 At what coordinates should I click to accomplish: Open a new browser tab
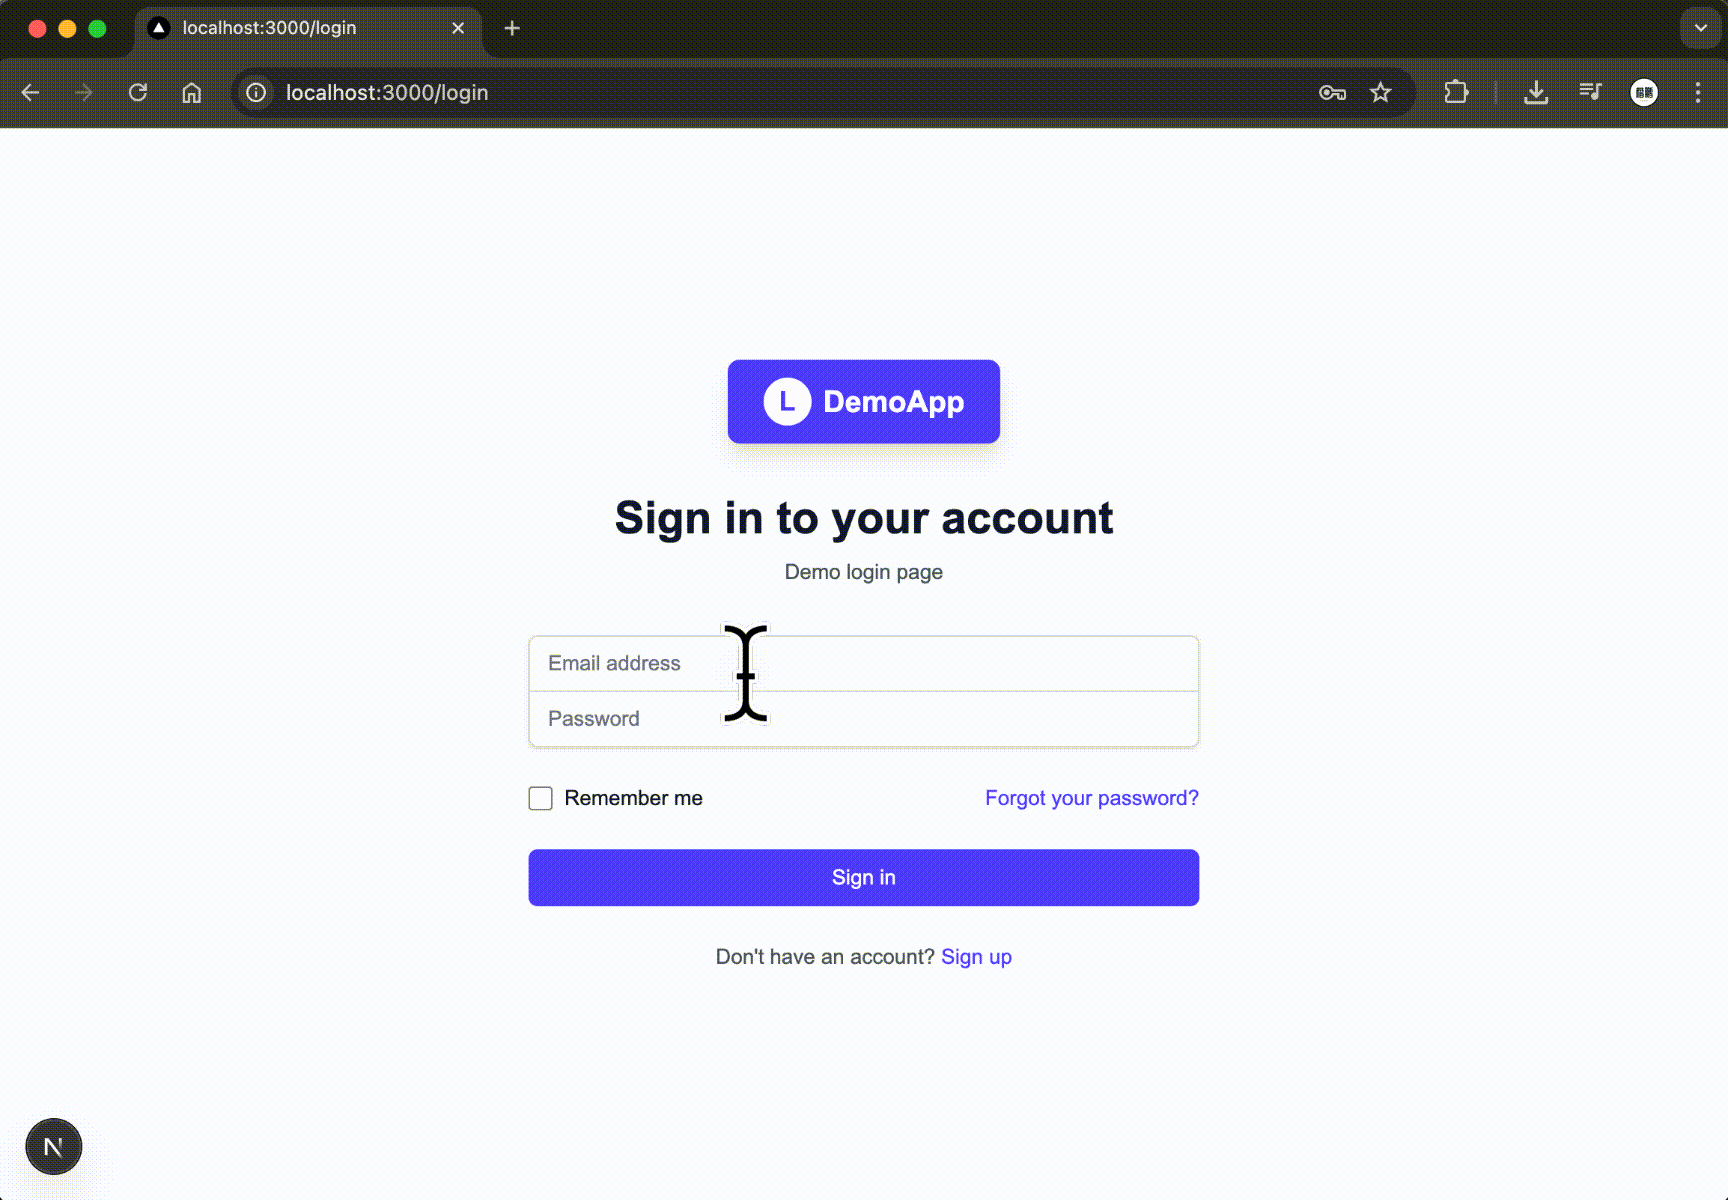coord(512,28)
